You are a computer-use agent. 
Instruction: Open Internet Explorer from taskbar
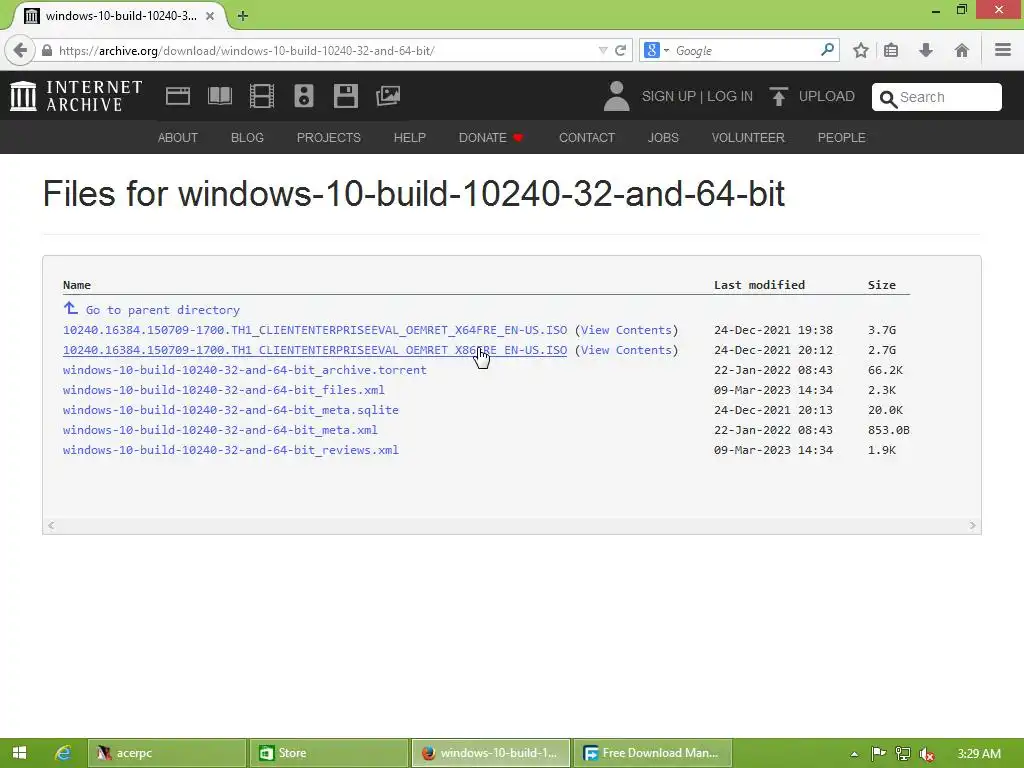click(x=63, y=753)
